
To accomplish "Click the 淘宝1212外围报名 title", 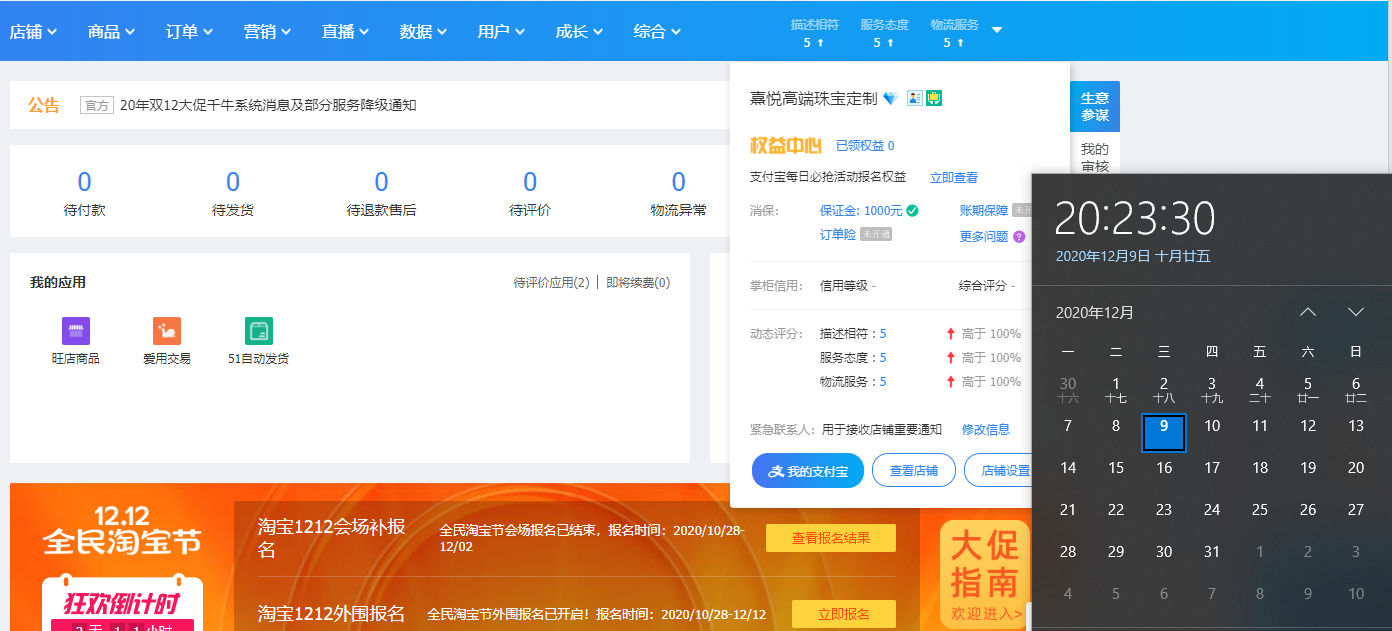I will 331,614.
